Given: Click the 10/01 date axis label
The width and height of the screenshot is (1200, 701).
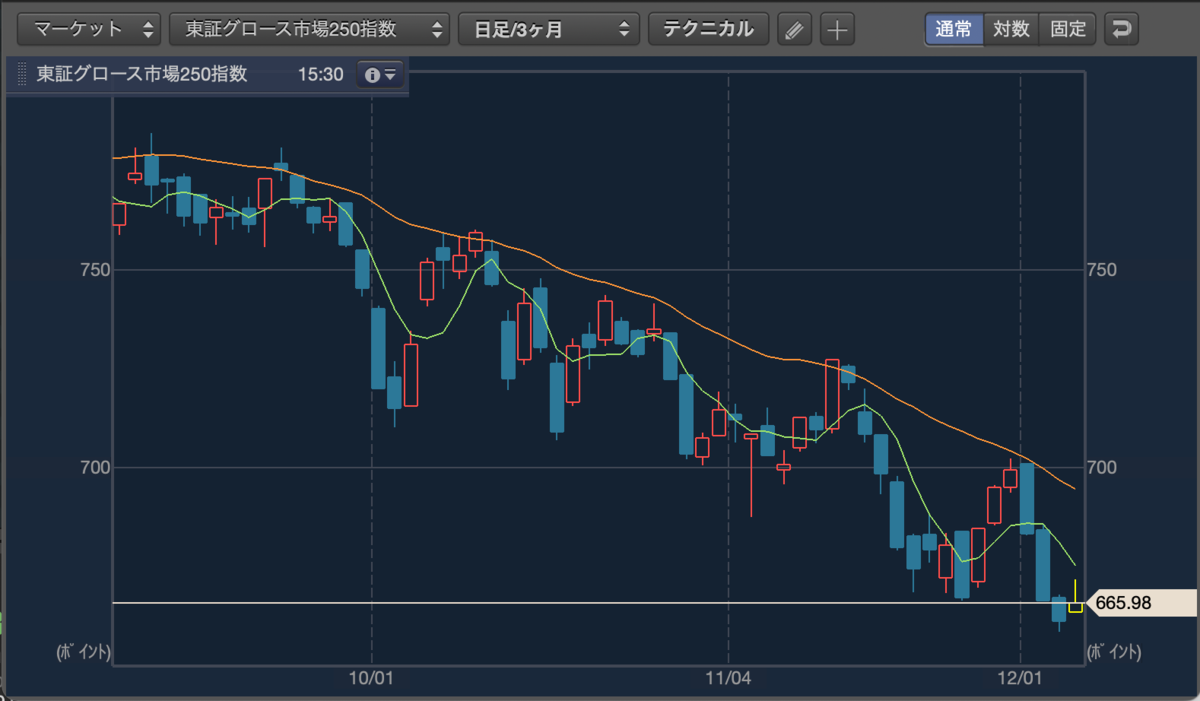Looking at the screenshot, I should pos(371,677).
